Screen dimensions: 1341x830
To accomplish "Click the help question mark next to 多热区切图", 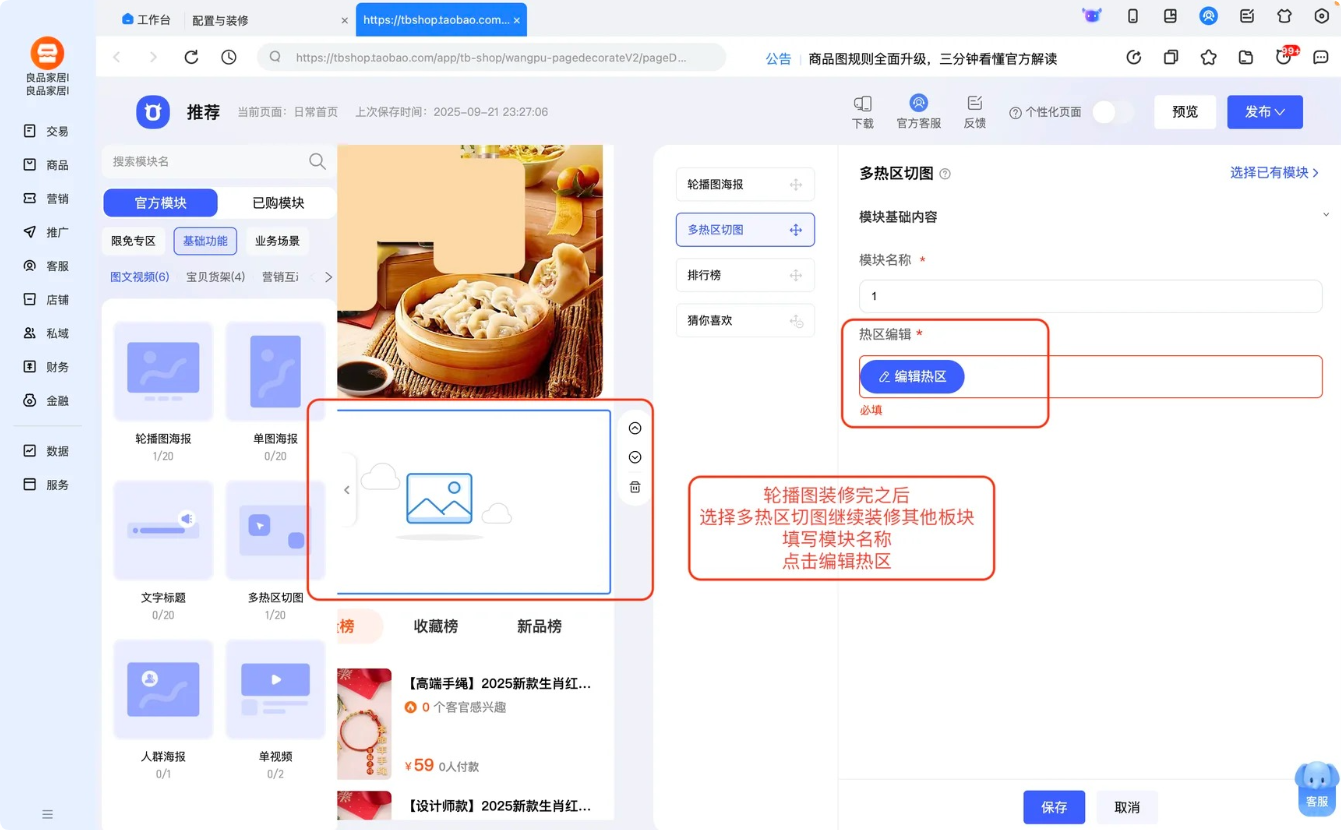I will [x=945, y=174].
